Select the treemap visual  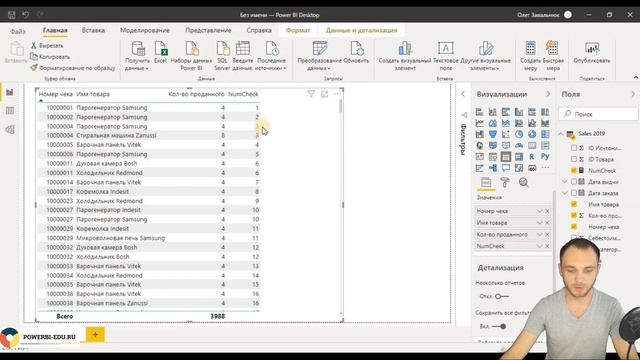545,134
